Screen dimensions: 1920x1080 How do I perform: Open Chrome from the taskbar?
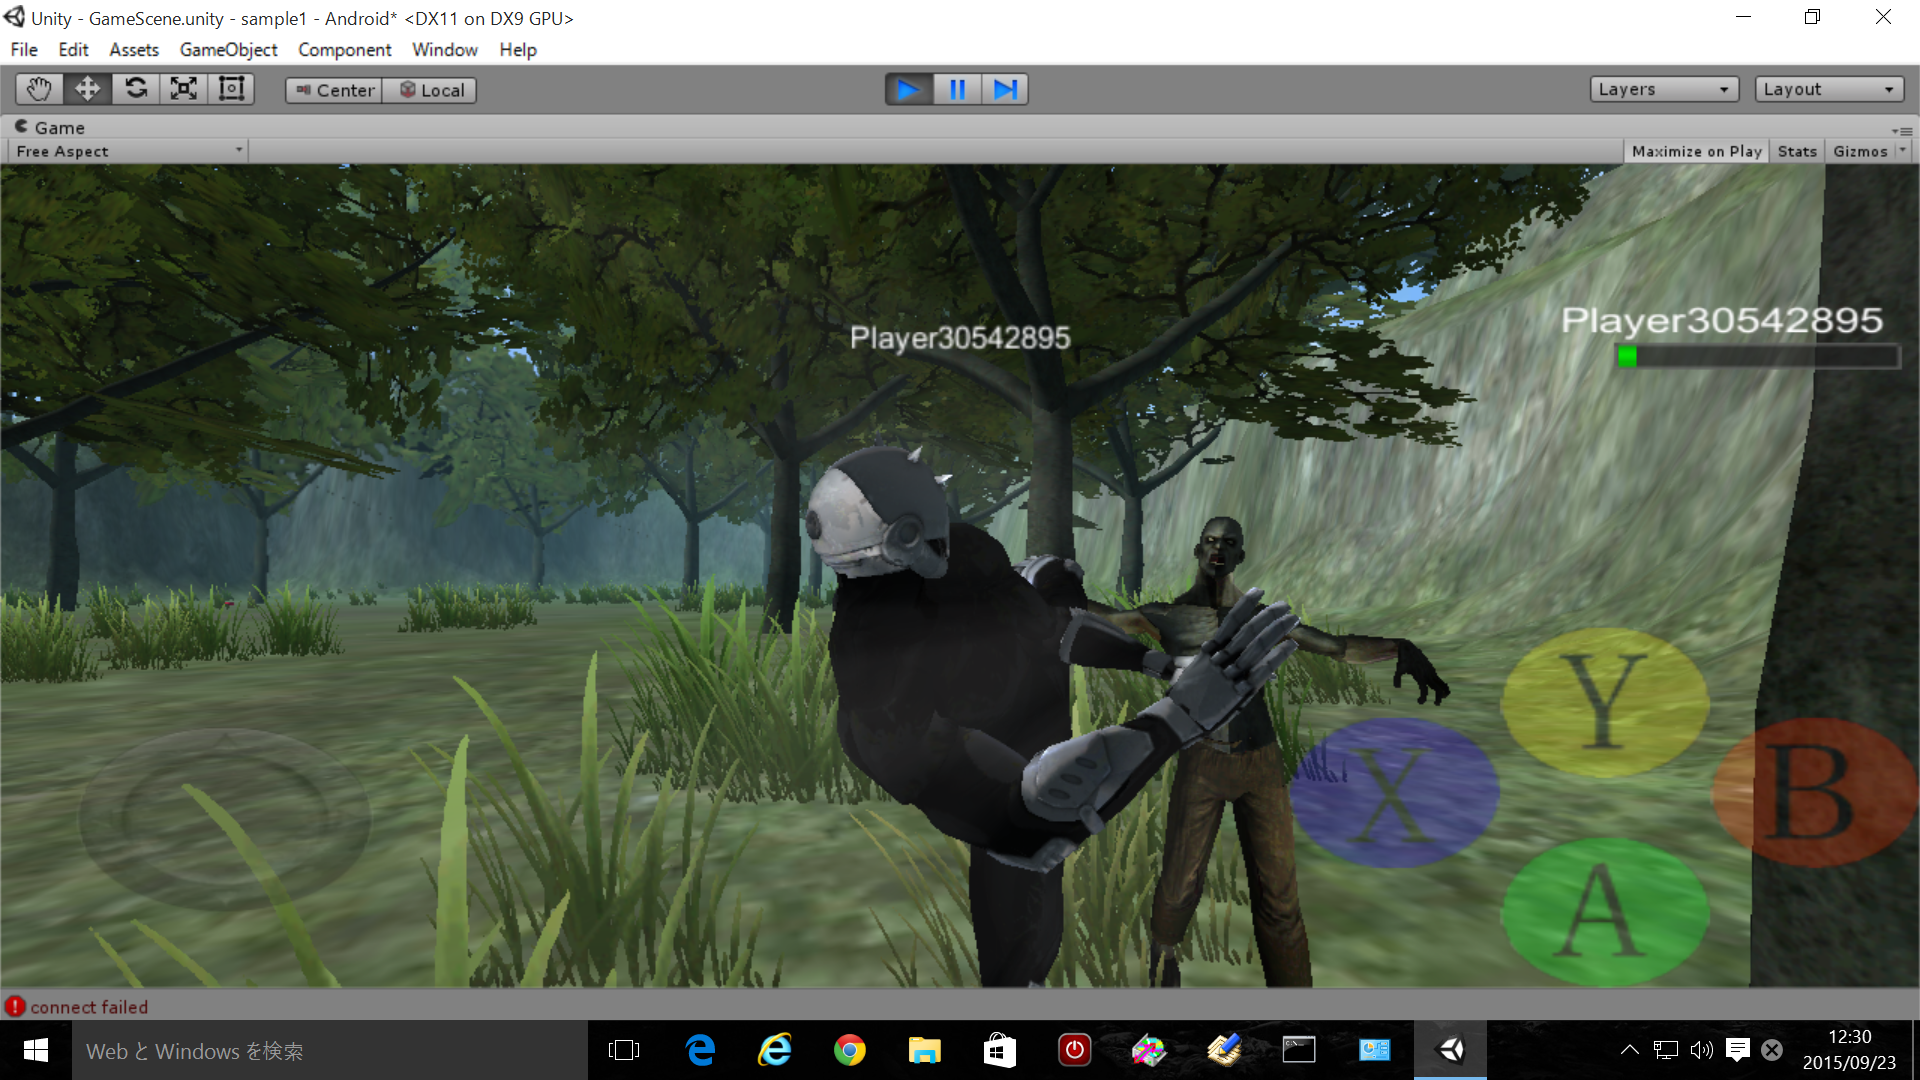click(849, 1050)
